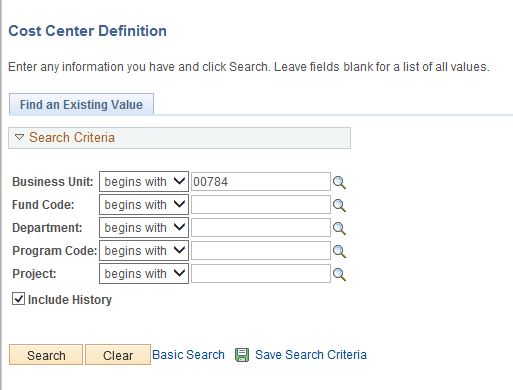This screenshot has height=390, width=513.
Task: Open the Program Code operator dropdown
Action: pos(144,250)
